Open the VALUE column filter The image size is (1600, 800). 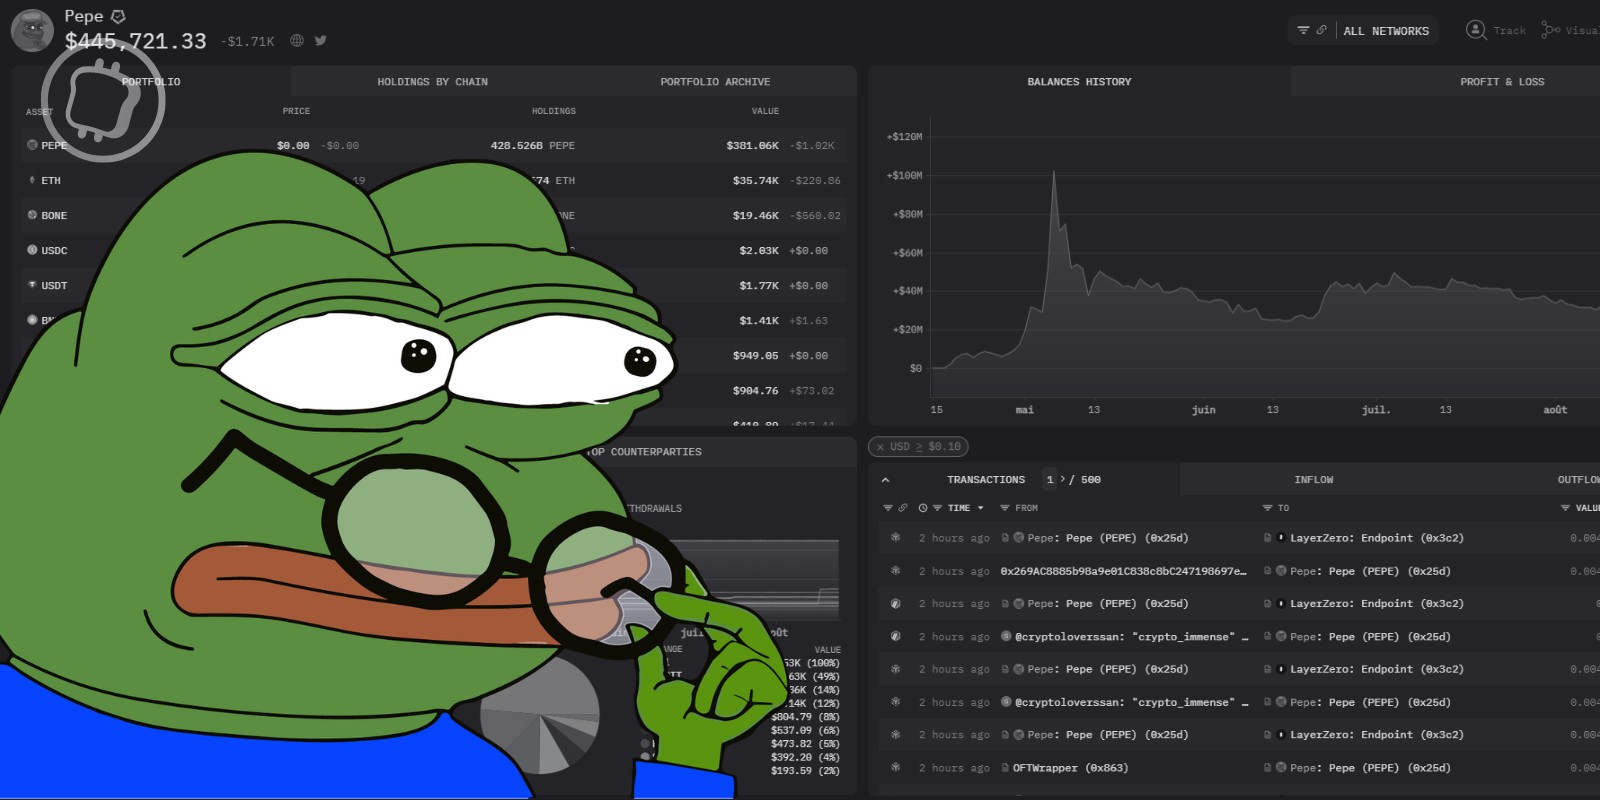[x=1565, y=508]
